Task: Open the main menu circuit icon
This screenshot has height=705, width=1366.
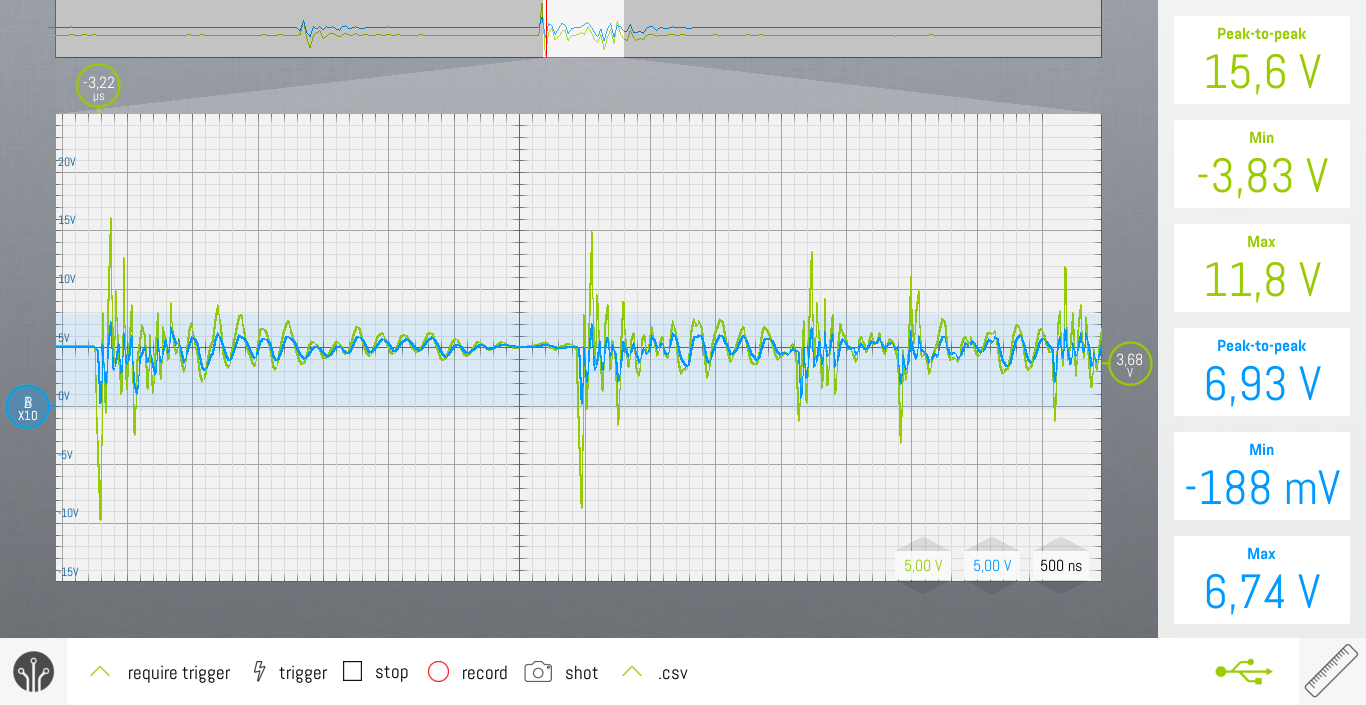Action: pos(33,672)
